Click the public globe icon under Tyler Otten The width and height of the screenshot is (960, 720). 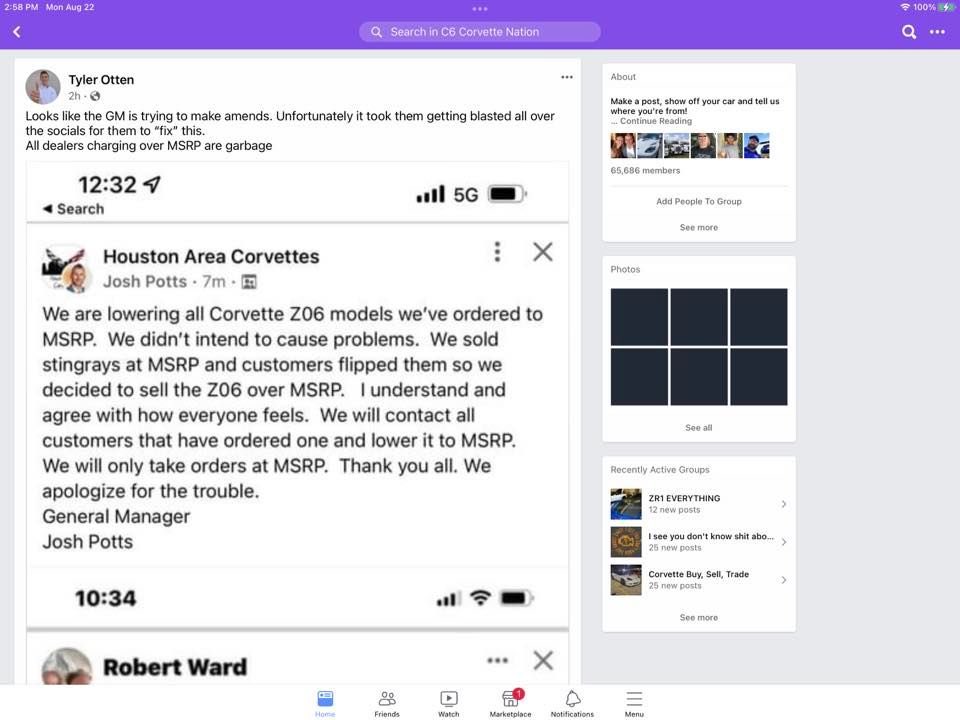(95, 96)
